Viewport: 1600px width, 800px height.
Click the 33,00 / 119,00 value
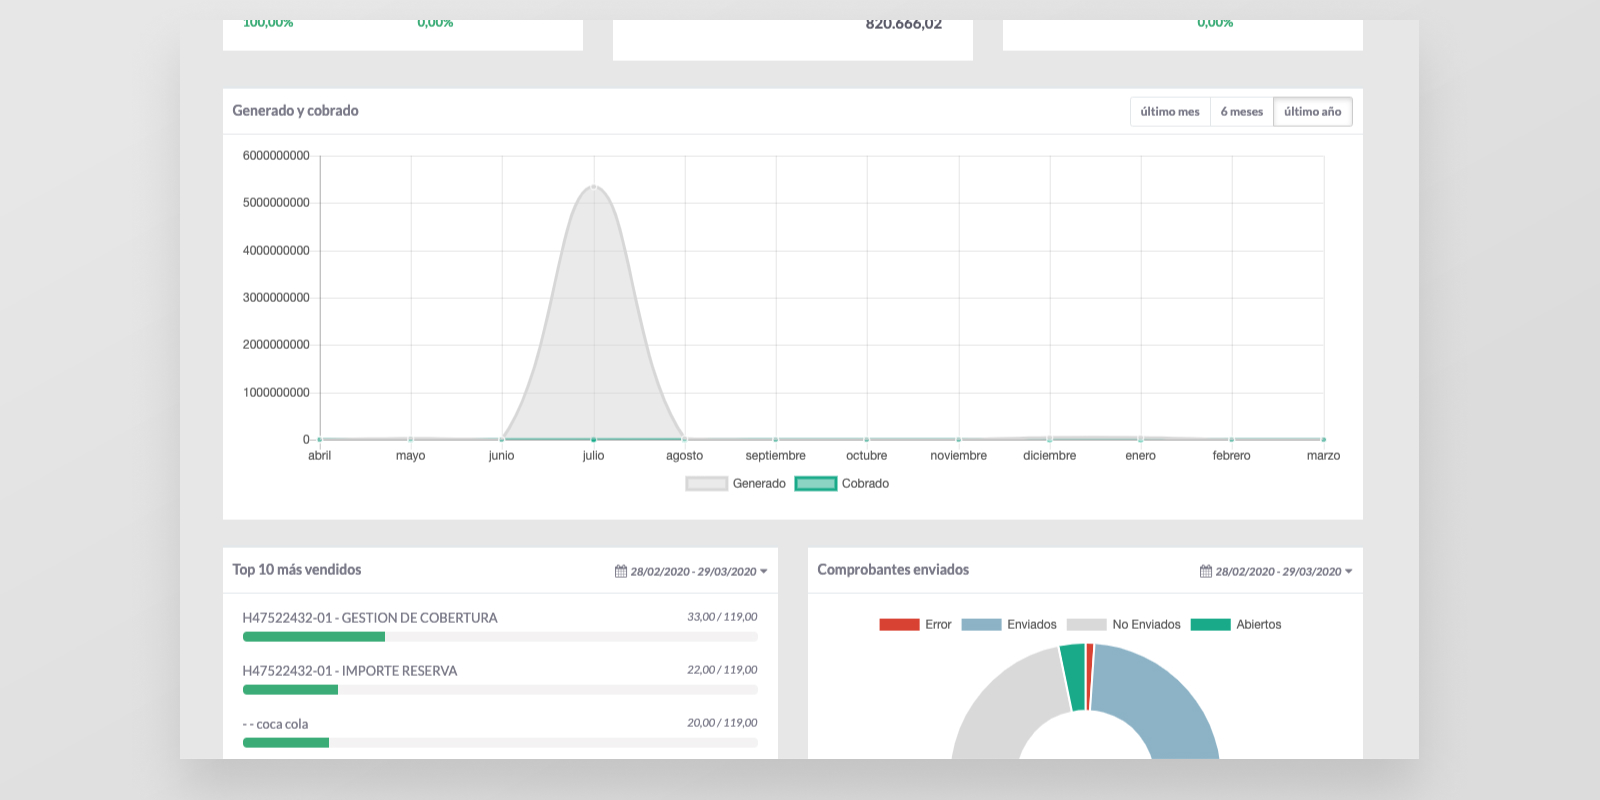[x=722, y=617]
